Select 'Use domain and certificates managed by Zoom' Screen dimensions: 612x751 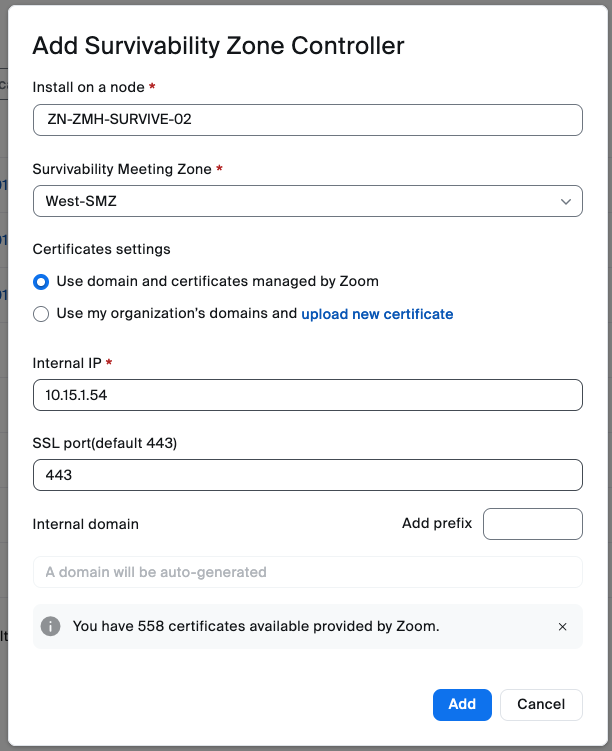click(41, 282)
